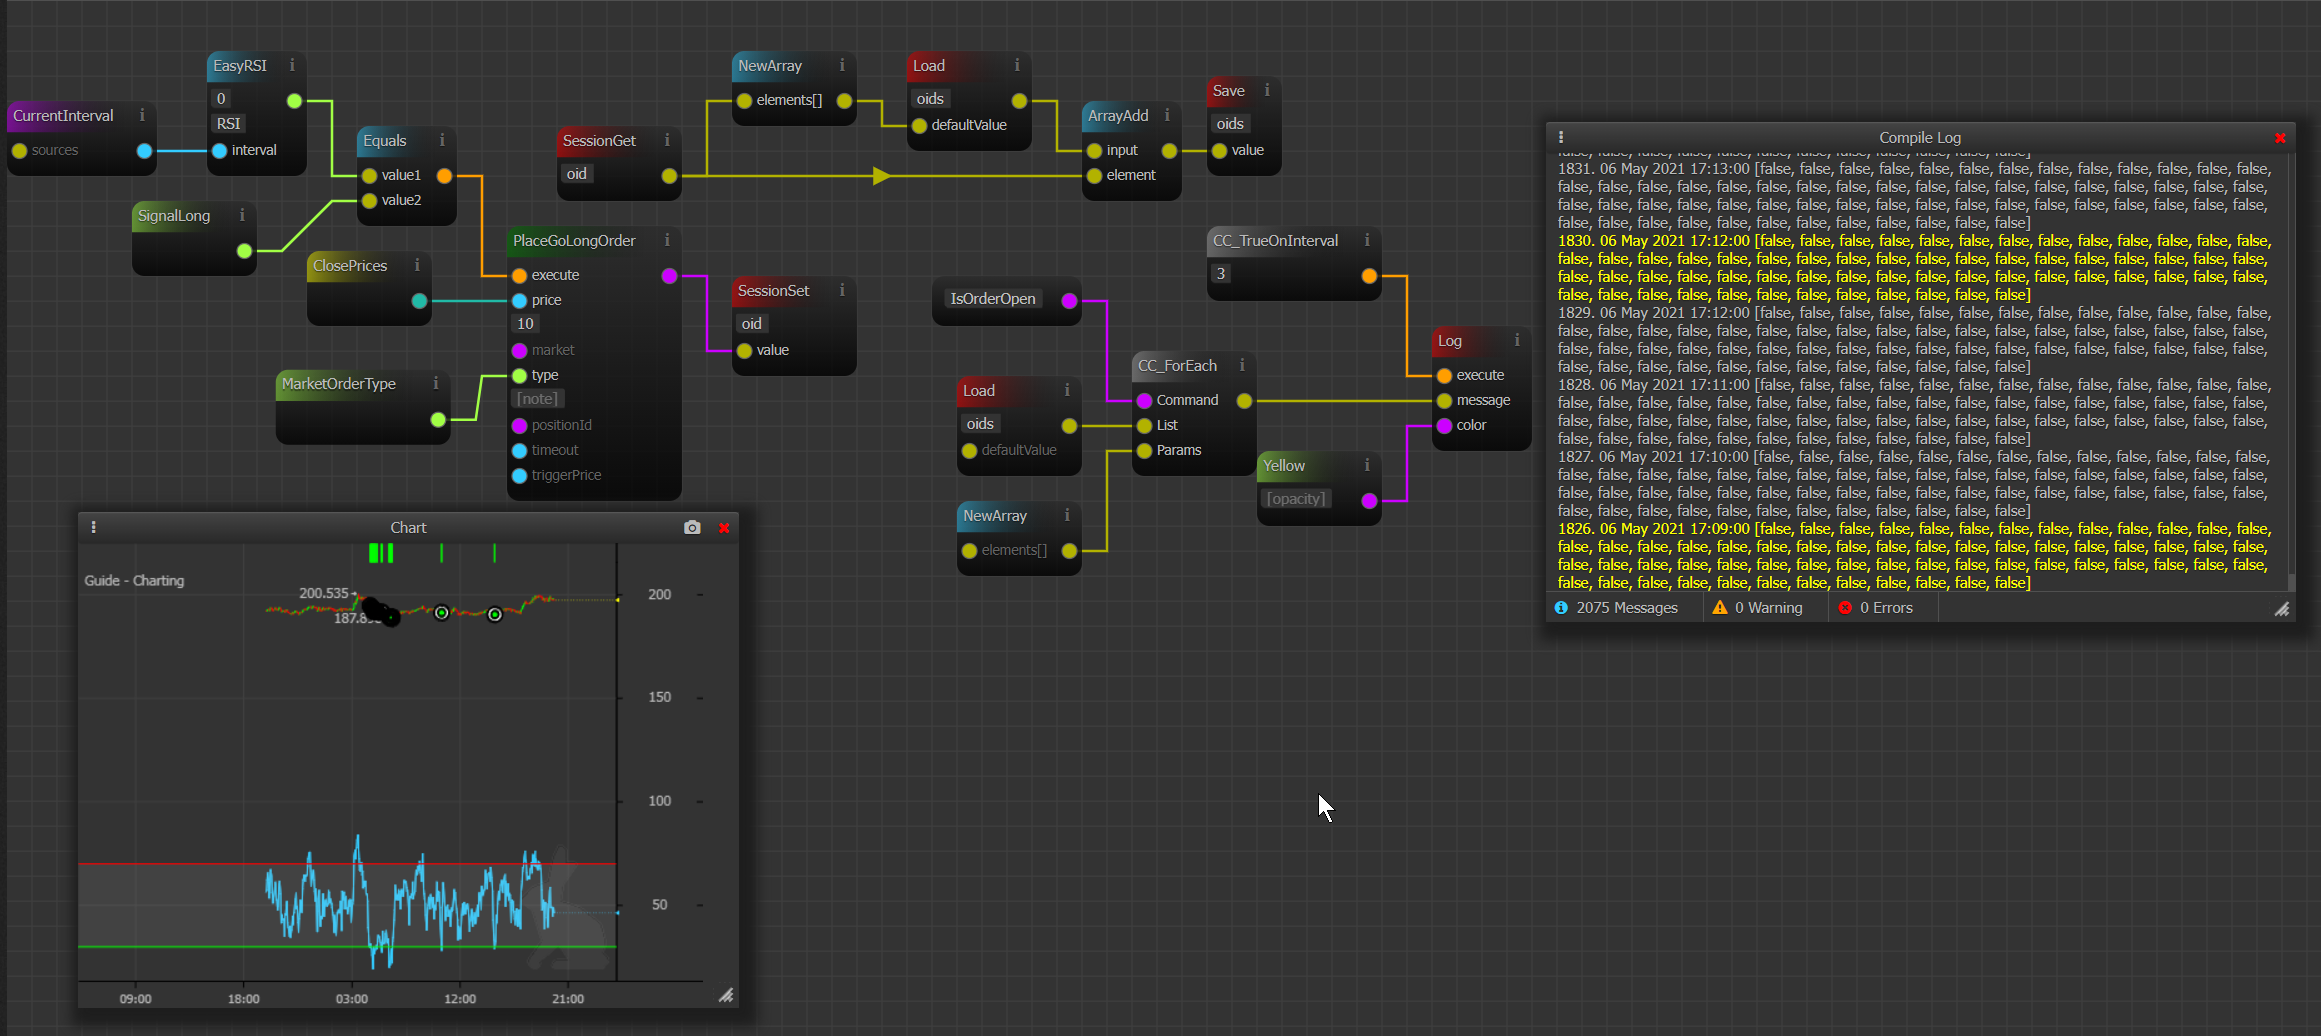Image resolution: width=2321 pixels, height=1036 pixels.
Task: Open info icon on Yellow node
Action: point(1367,465)
